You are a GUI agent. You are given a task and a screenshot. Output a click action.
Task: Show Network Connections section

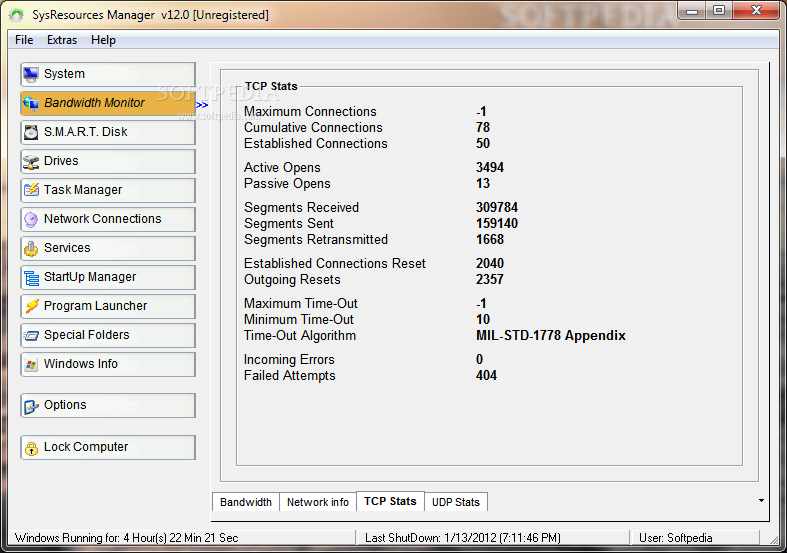108,219
